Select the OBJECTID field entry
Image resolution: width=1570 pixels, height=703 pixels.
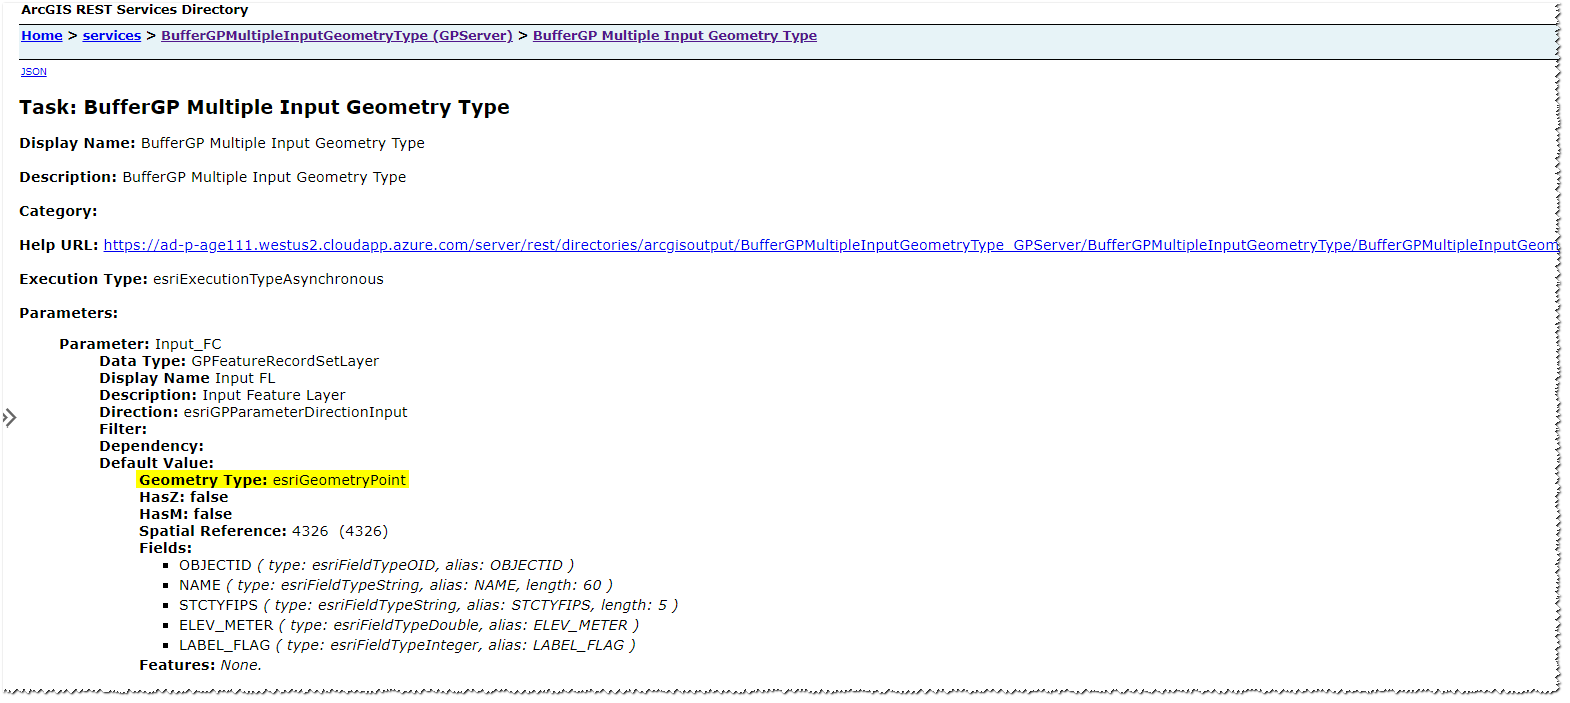(x=376, y=565)
